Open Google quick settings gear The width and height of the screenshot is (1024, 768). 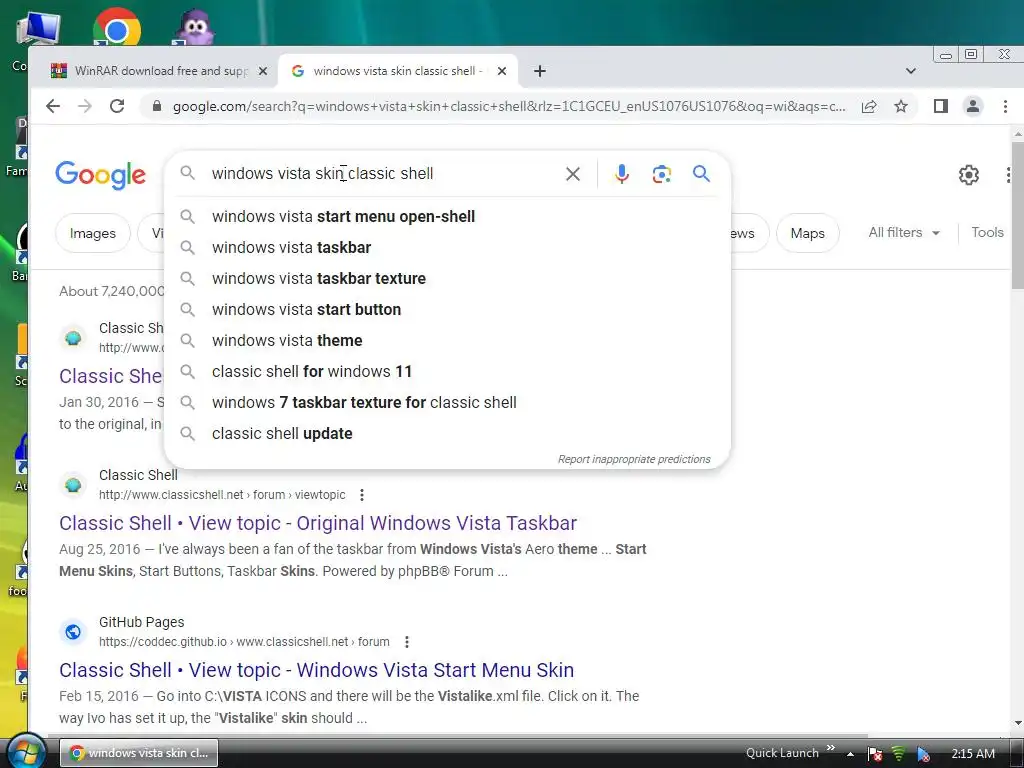tap(968, 174)
